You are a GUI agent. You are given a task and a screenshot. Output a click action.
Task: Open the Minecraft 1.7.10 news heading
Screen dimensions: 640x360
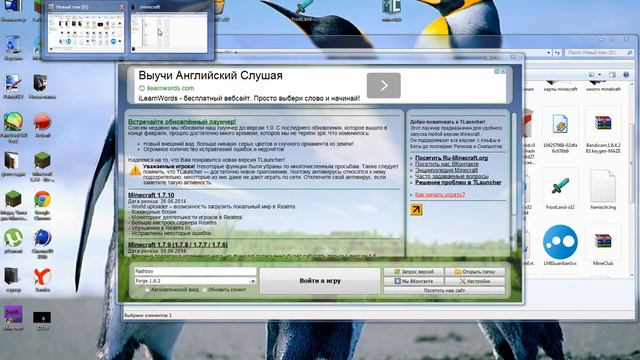tap(151, 196)
